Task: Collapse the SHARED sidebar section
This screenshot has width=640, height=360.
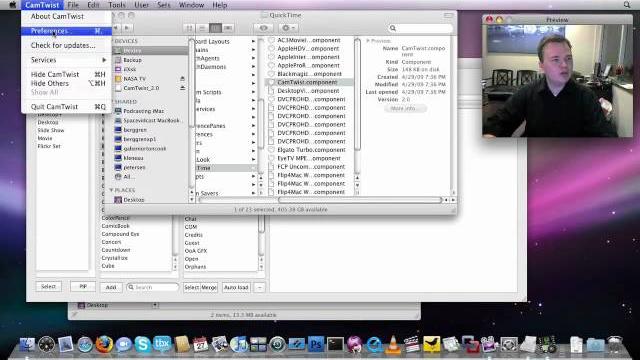Action: coord(112,102)
